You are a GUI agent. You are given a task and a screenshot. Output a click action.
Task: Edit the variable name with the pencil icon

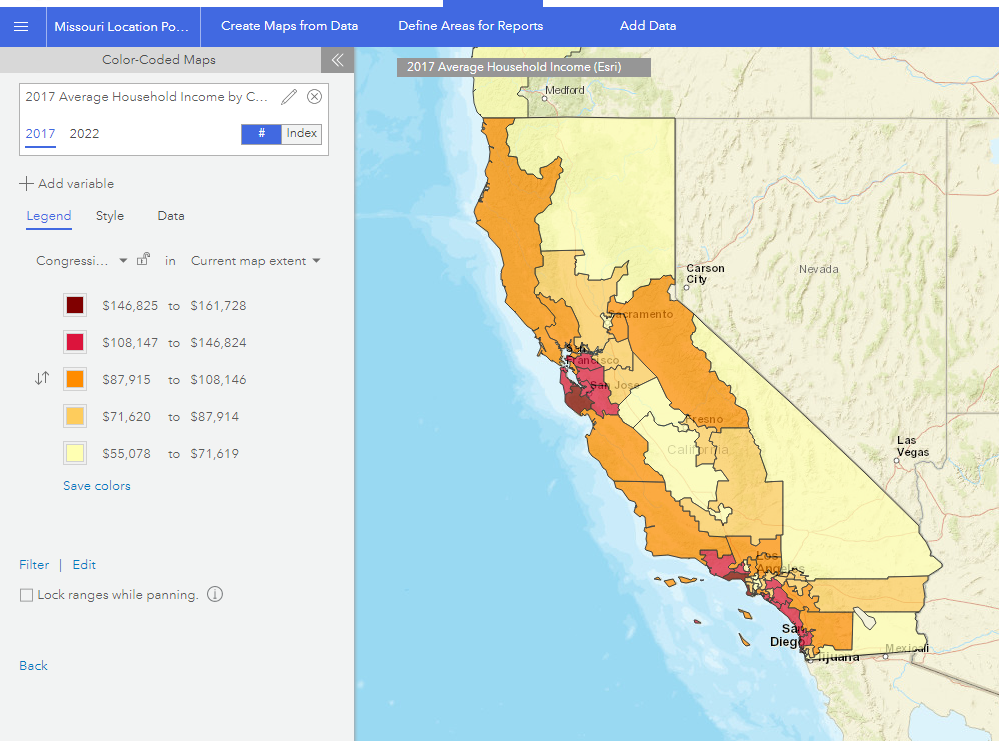289,96
